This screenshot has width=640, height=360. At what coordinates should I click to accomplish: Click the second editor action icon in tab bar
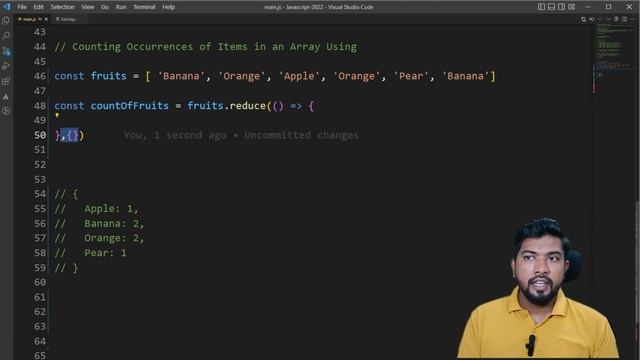[x=592, y=19]
